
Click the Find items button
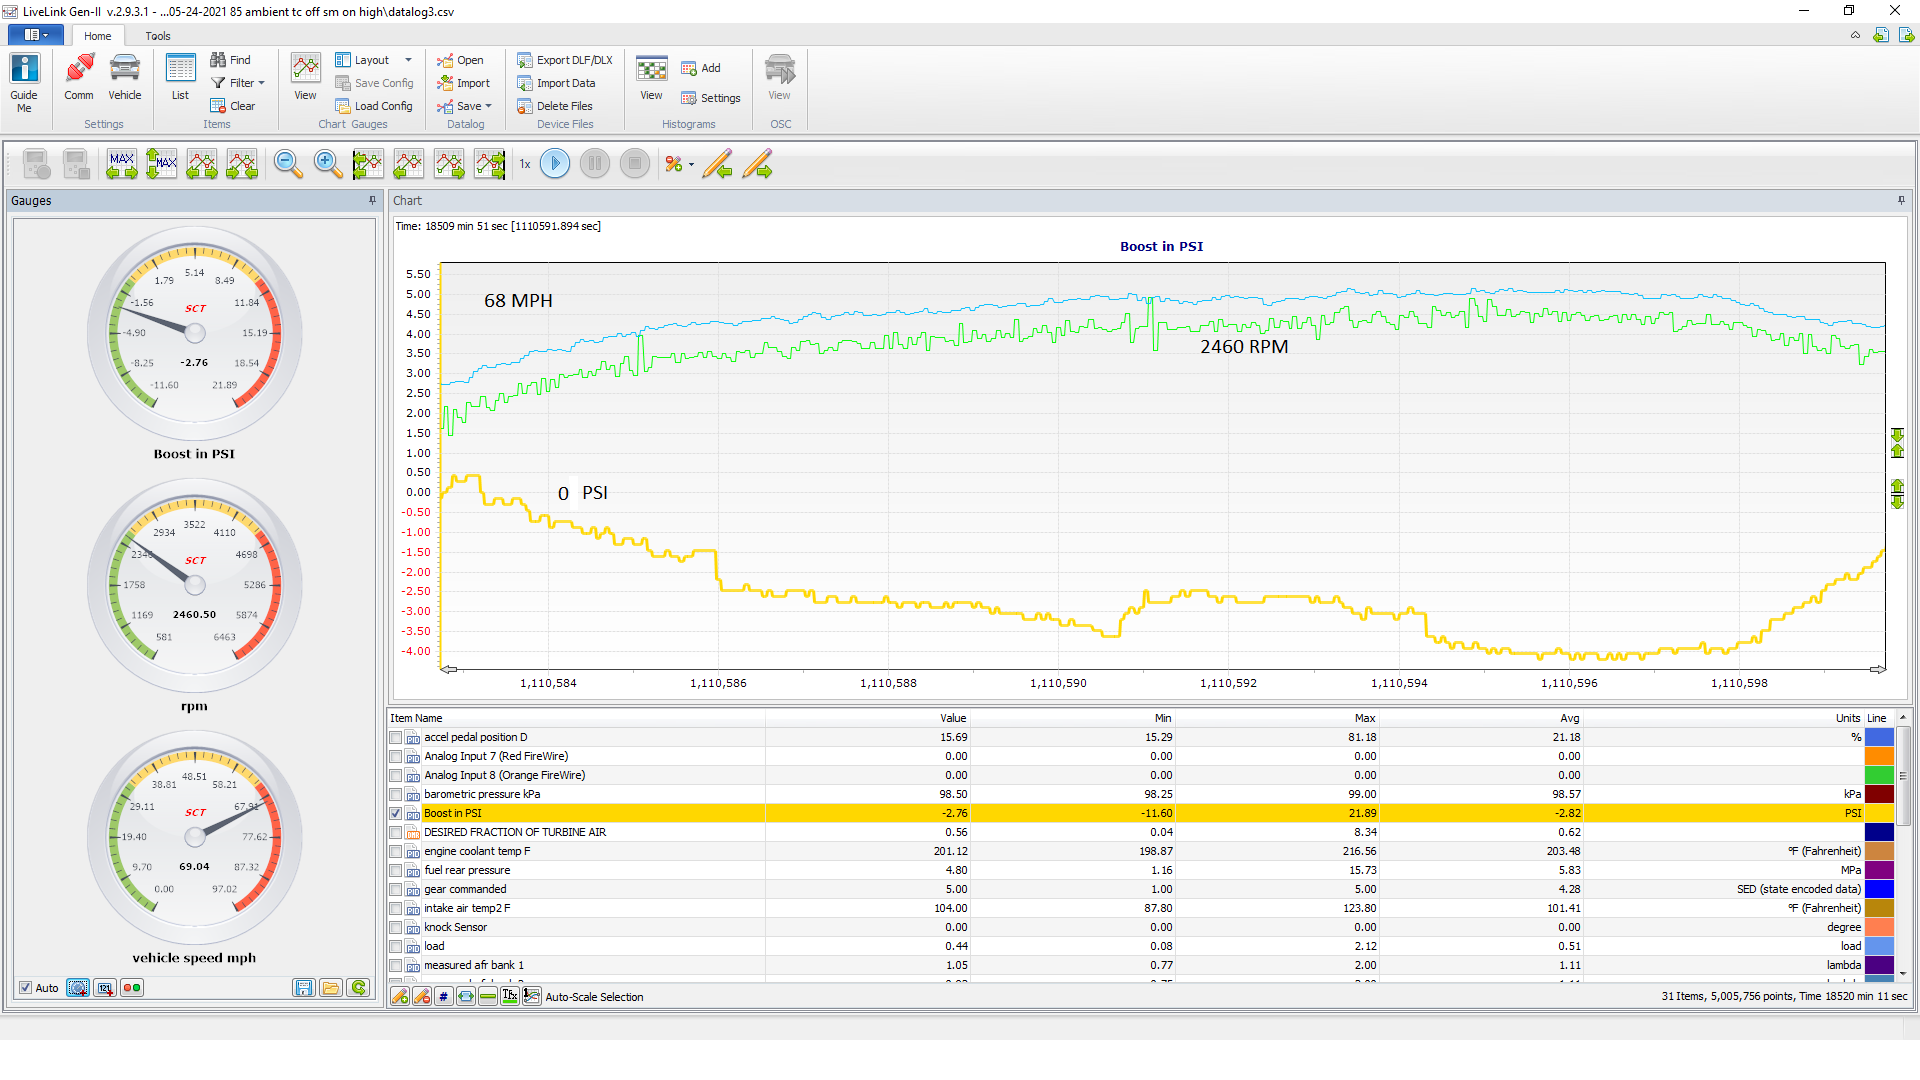click(231, 60)
